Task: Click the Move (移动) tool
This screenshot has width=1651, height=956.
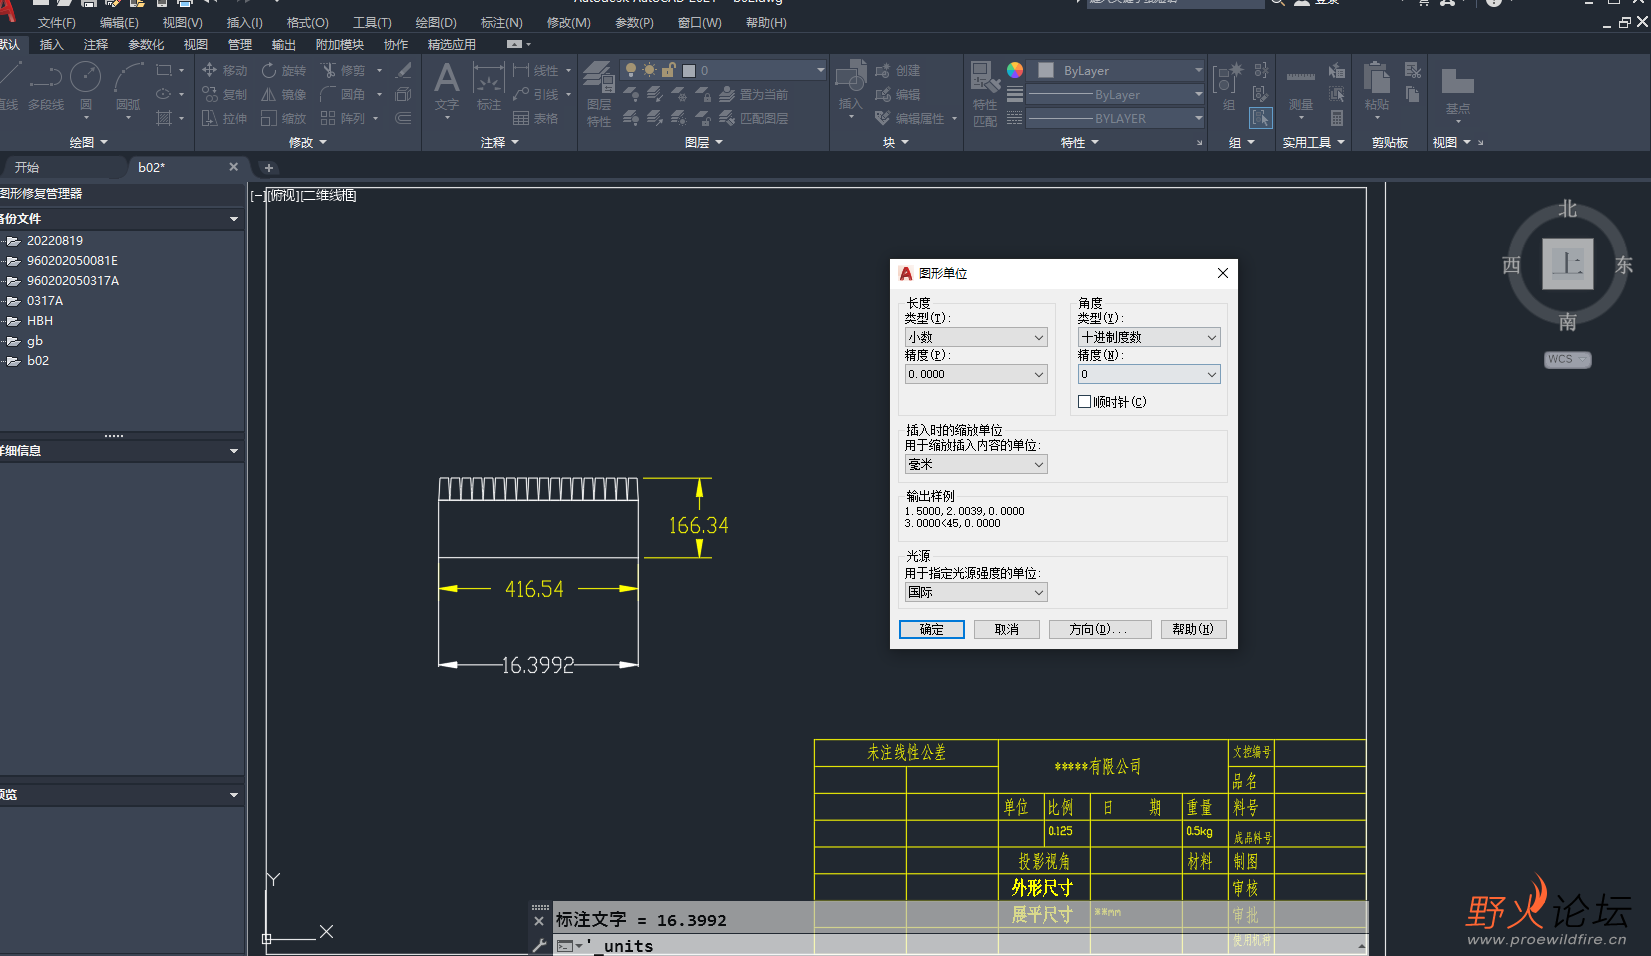Action: coord(225,70)
